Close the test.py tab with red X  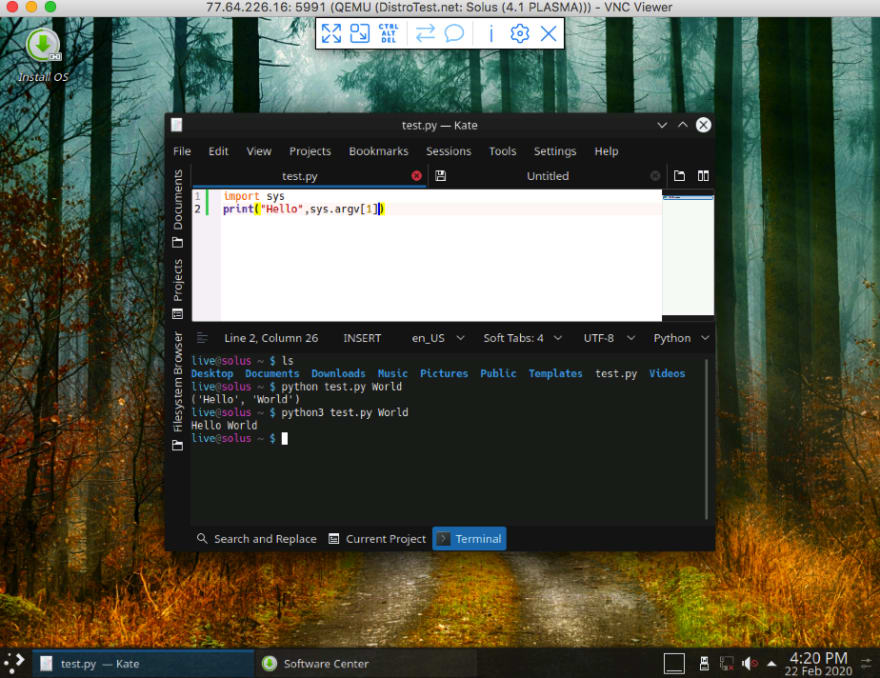416,176
